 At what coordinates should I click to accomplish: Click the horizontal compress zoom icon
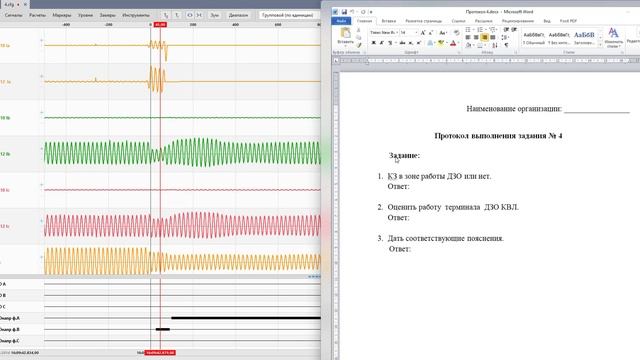199,15
